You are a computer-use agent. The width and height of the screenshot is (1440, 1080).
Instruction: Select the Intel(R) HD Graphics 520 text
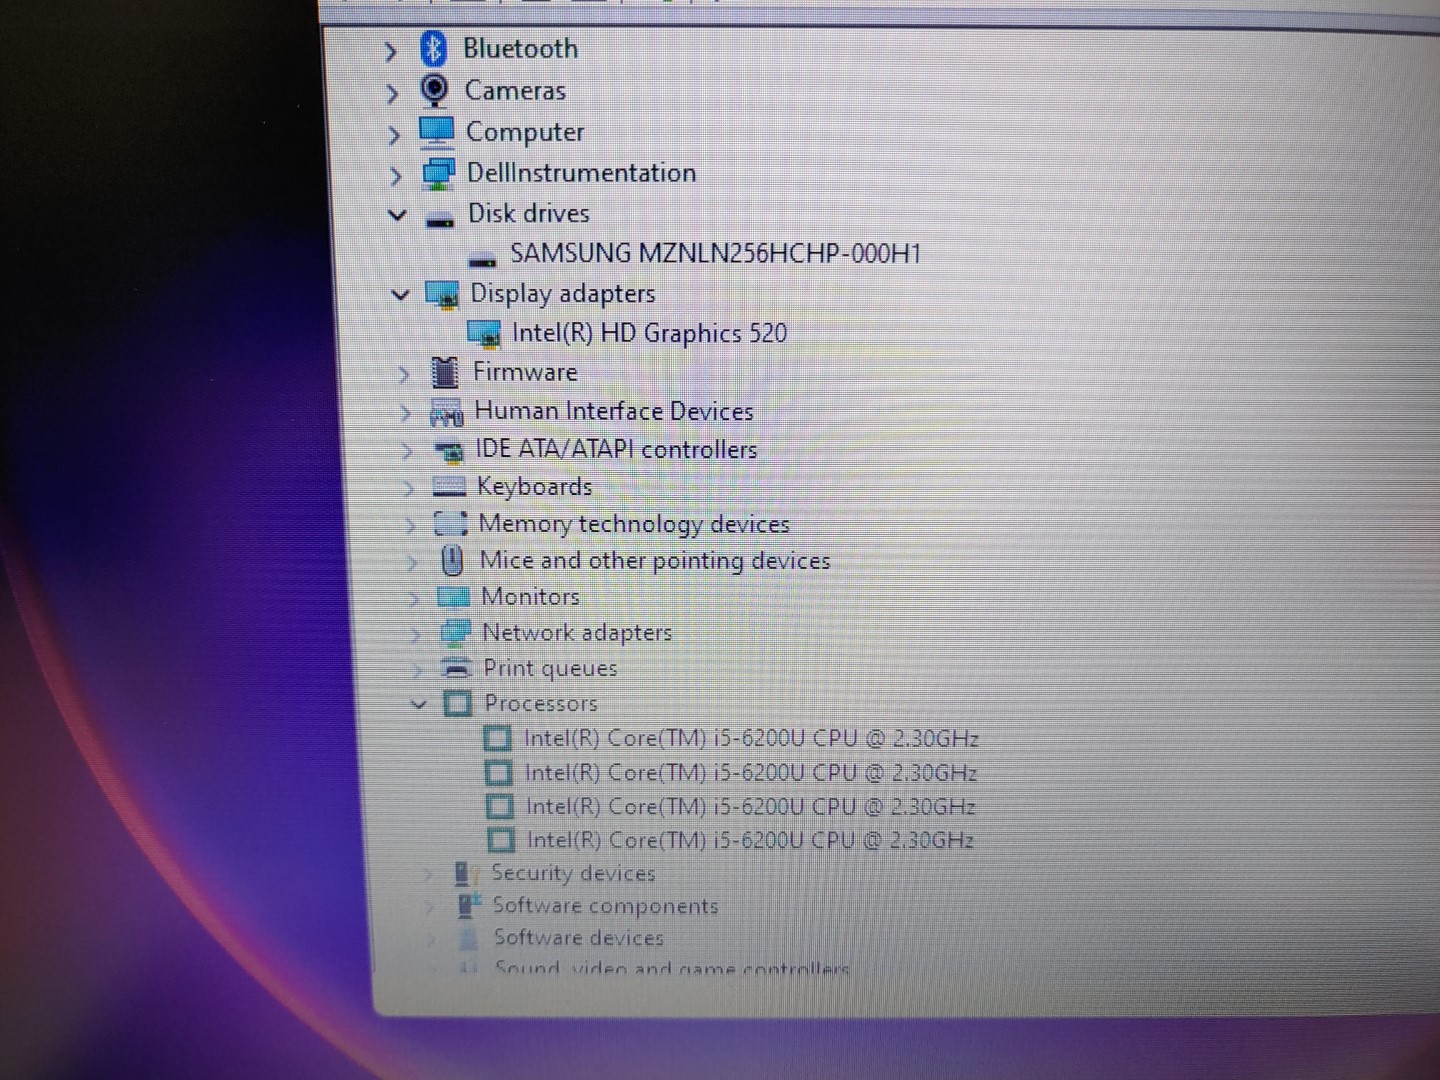649,333
